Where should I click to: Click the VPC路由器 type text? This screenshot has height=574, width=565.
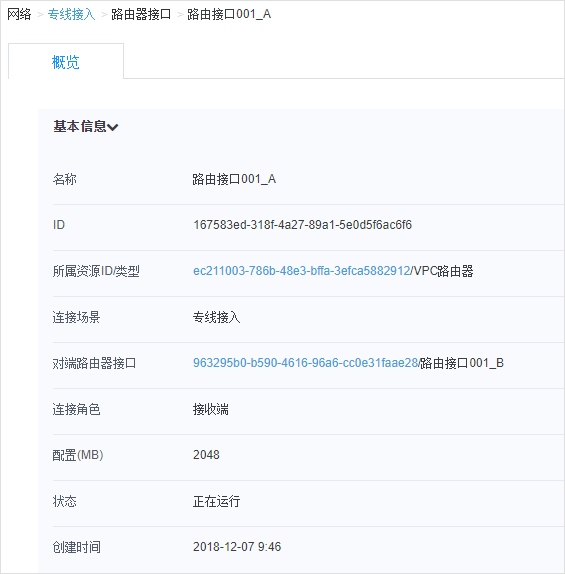click(443, 271)
